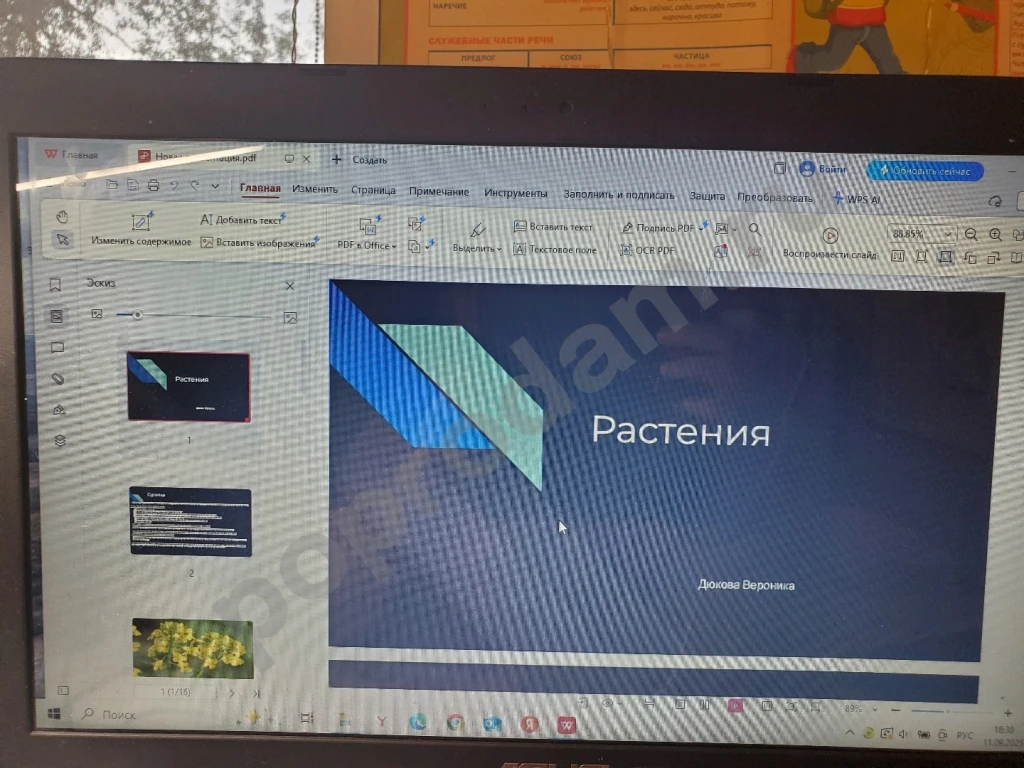Click the search magnifier icon in ribbon
The width and height of the screenshot is (1024, 768).
[x=755, y=229]
